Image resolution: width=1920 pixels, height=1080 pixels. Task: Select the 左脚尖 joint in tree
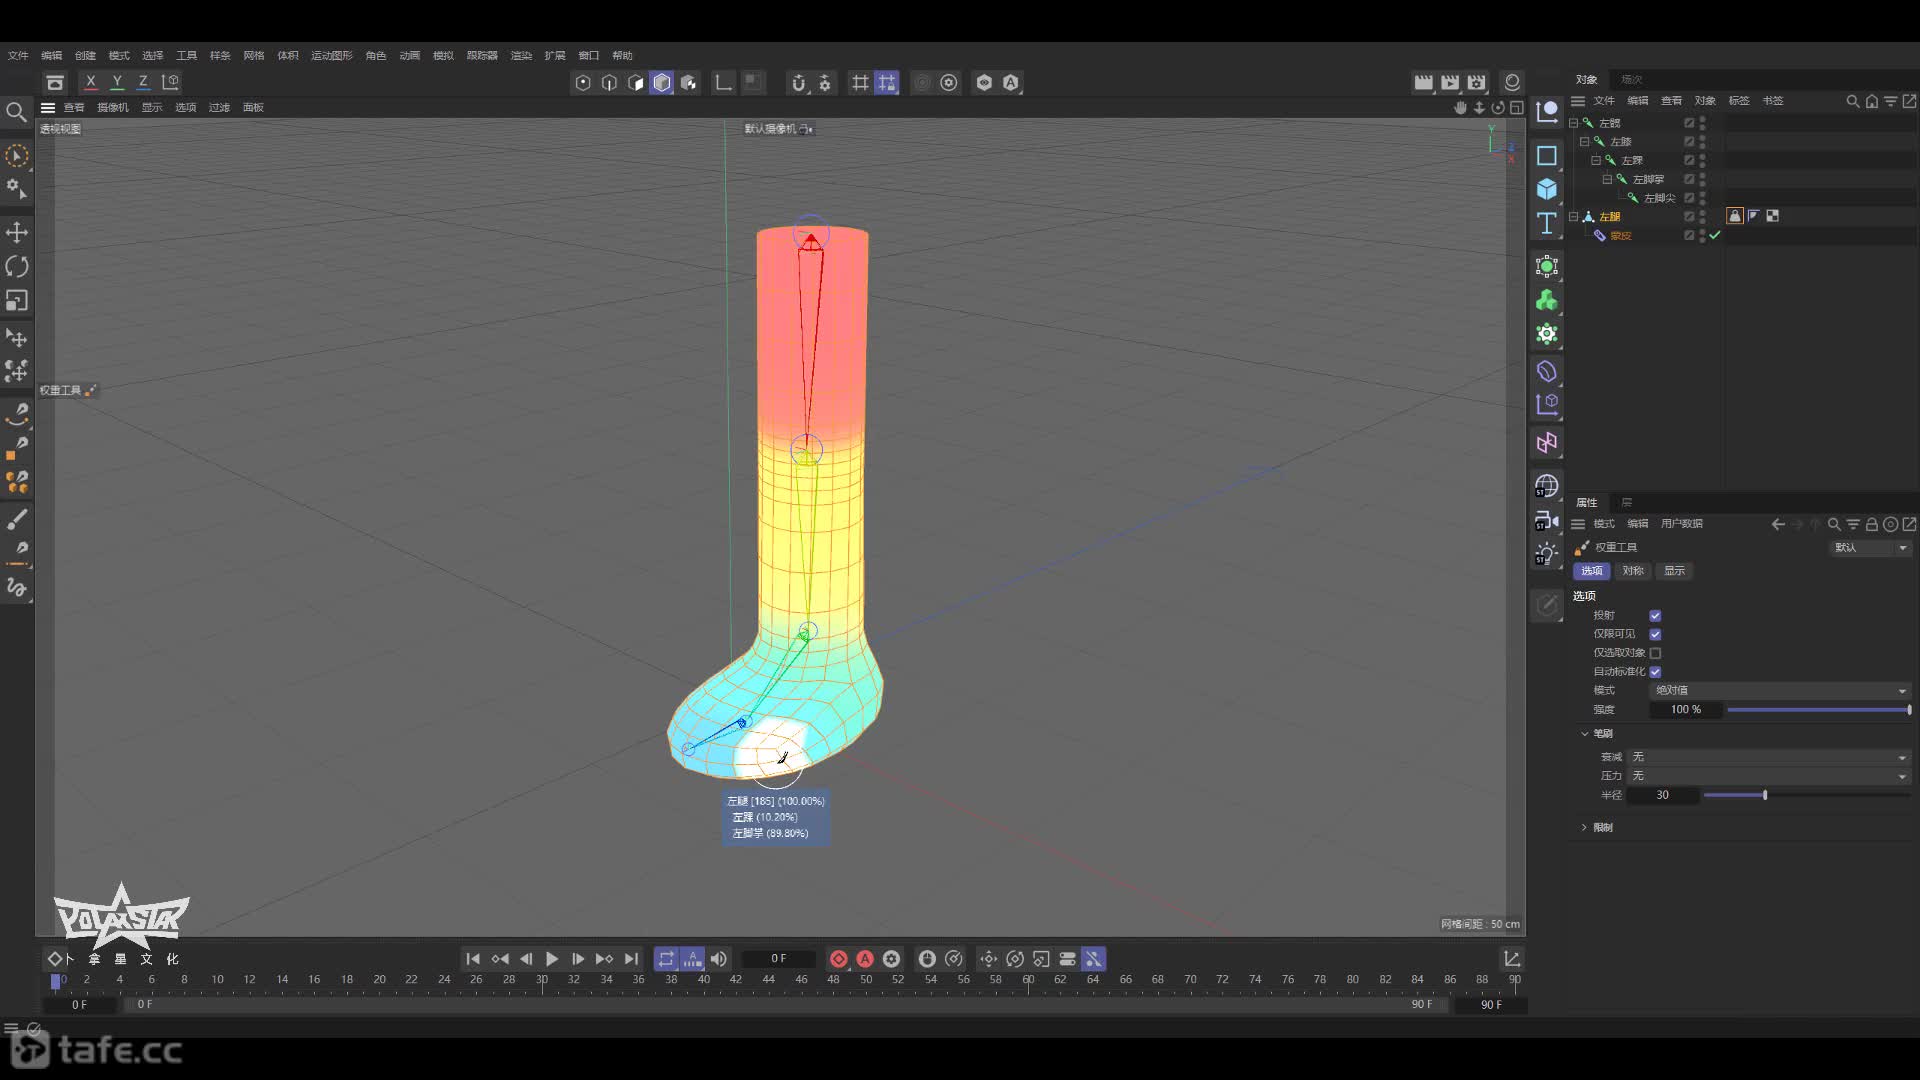coord(1659,198)
